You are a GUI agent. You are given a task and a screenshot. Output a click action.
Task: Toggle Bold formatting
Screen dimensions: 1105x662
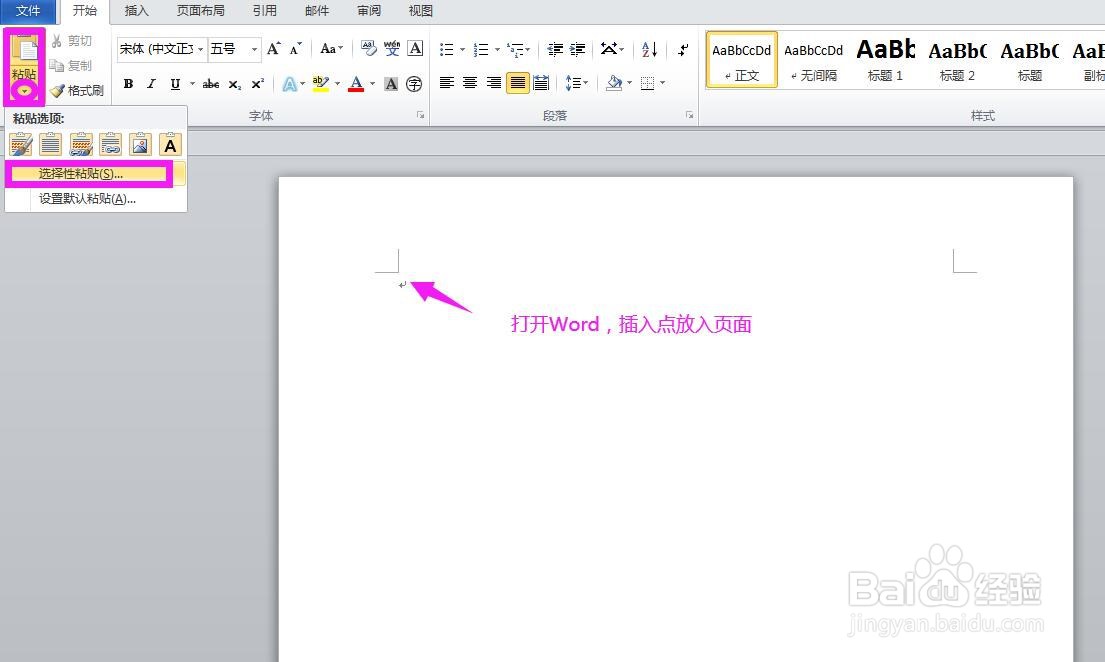coord(128,84)
